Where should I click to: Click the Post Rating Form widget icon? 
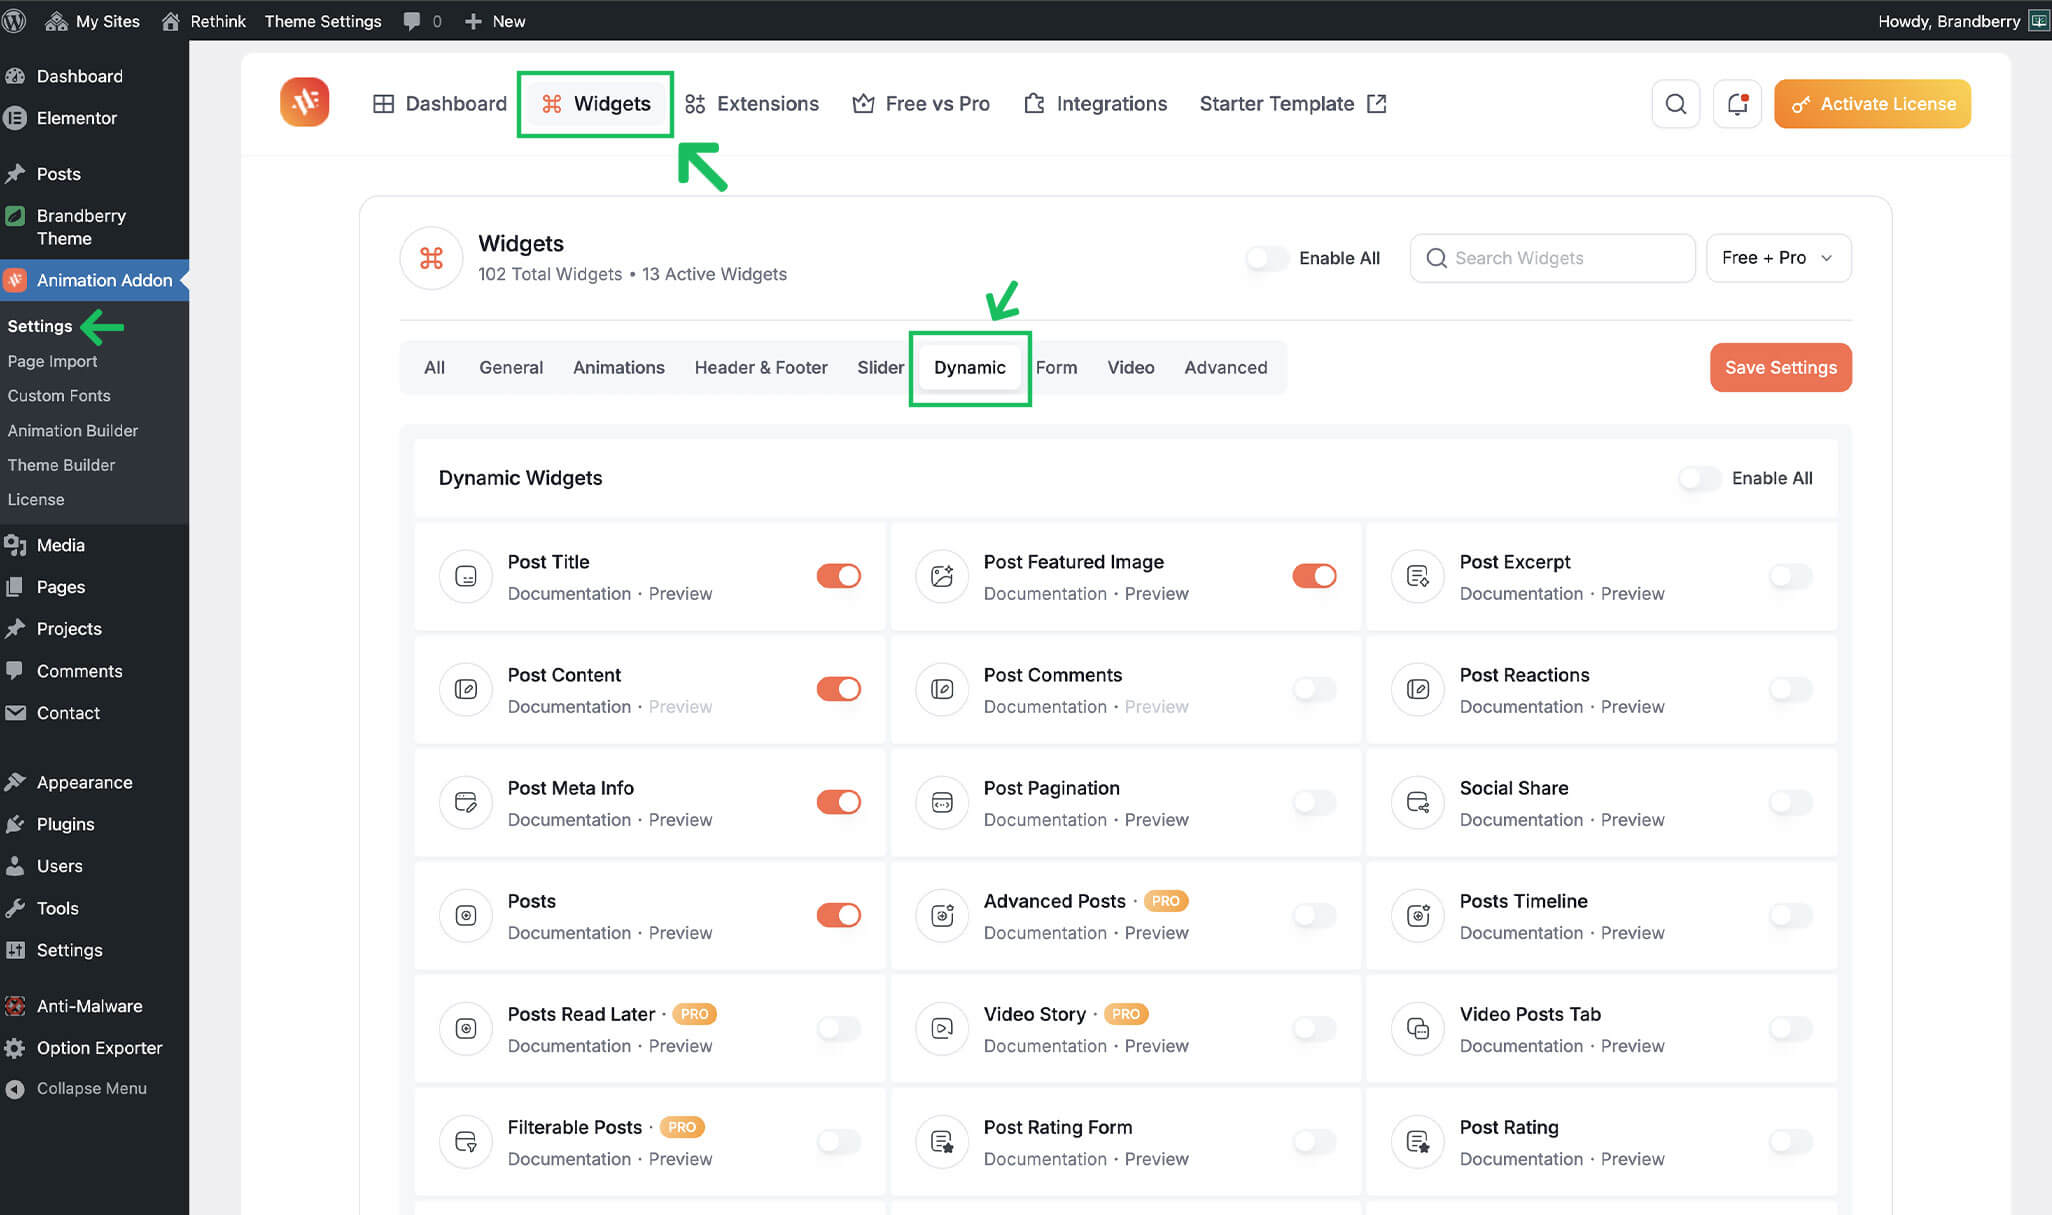pos(941,1141)
